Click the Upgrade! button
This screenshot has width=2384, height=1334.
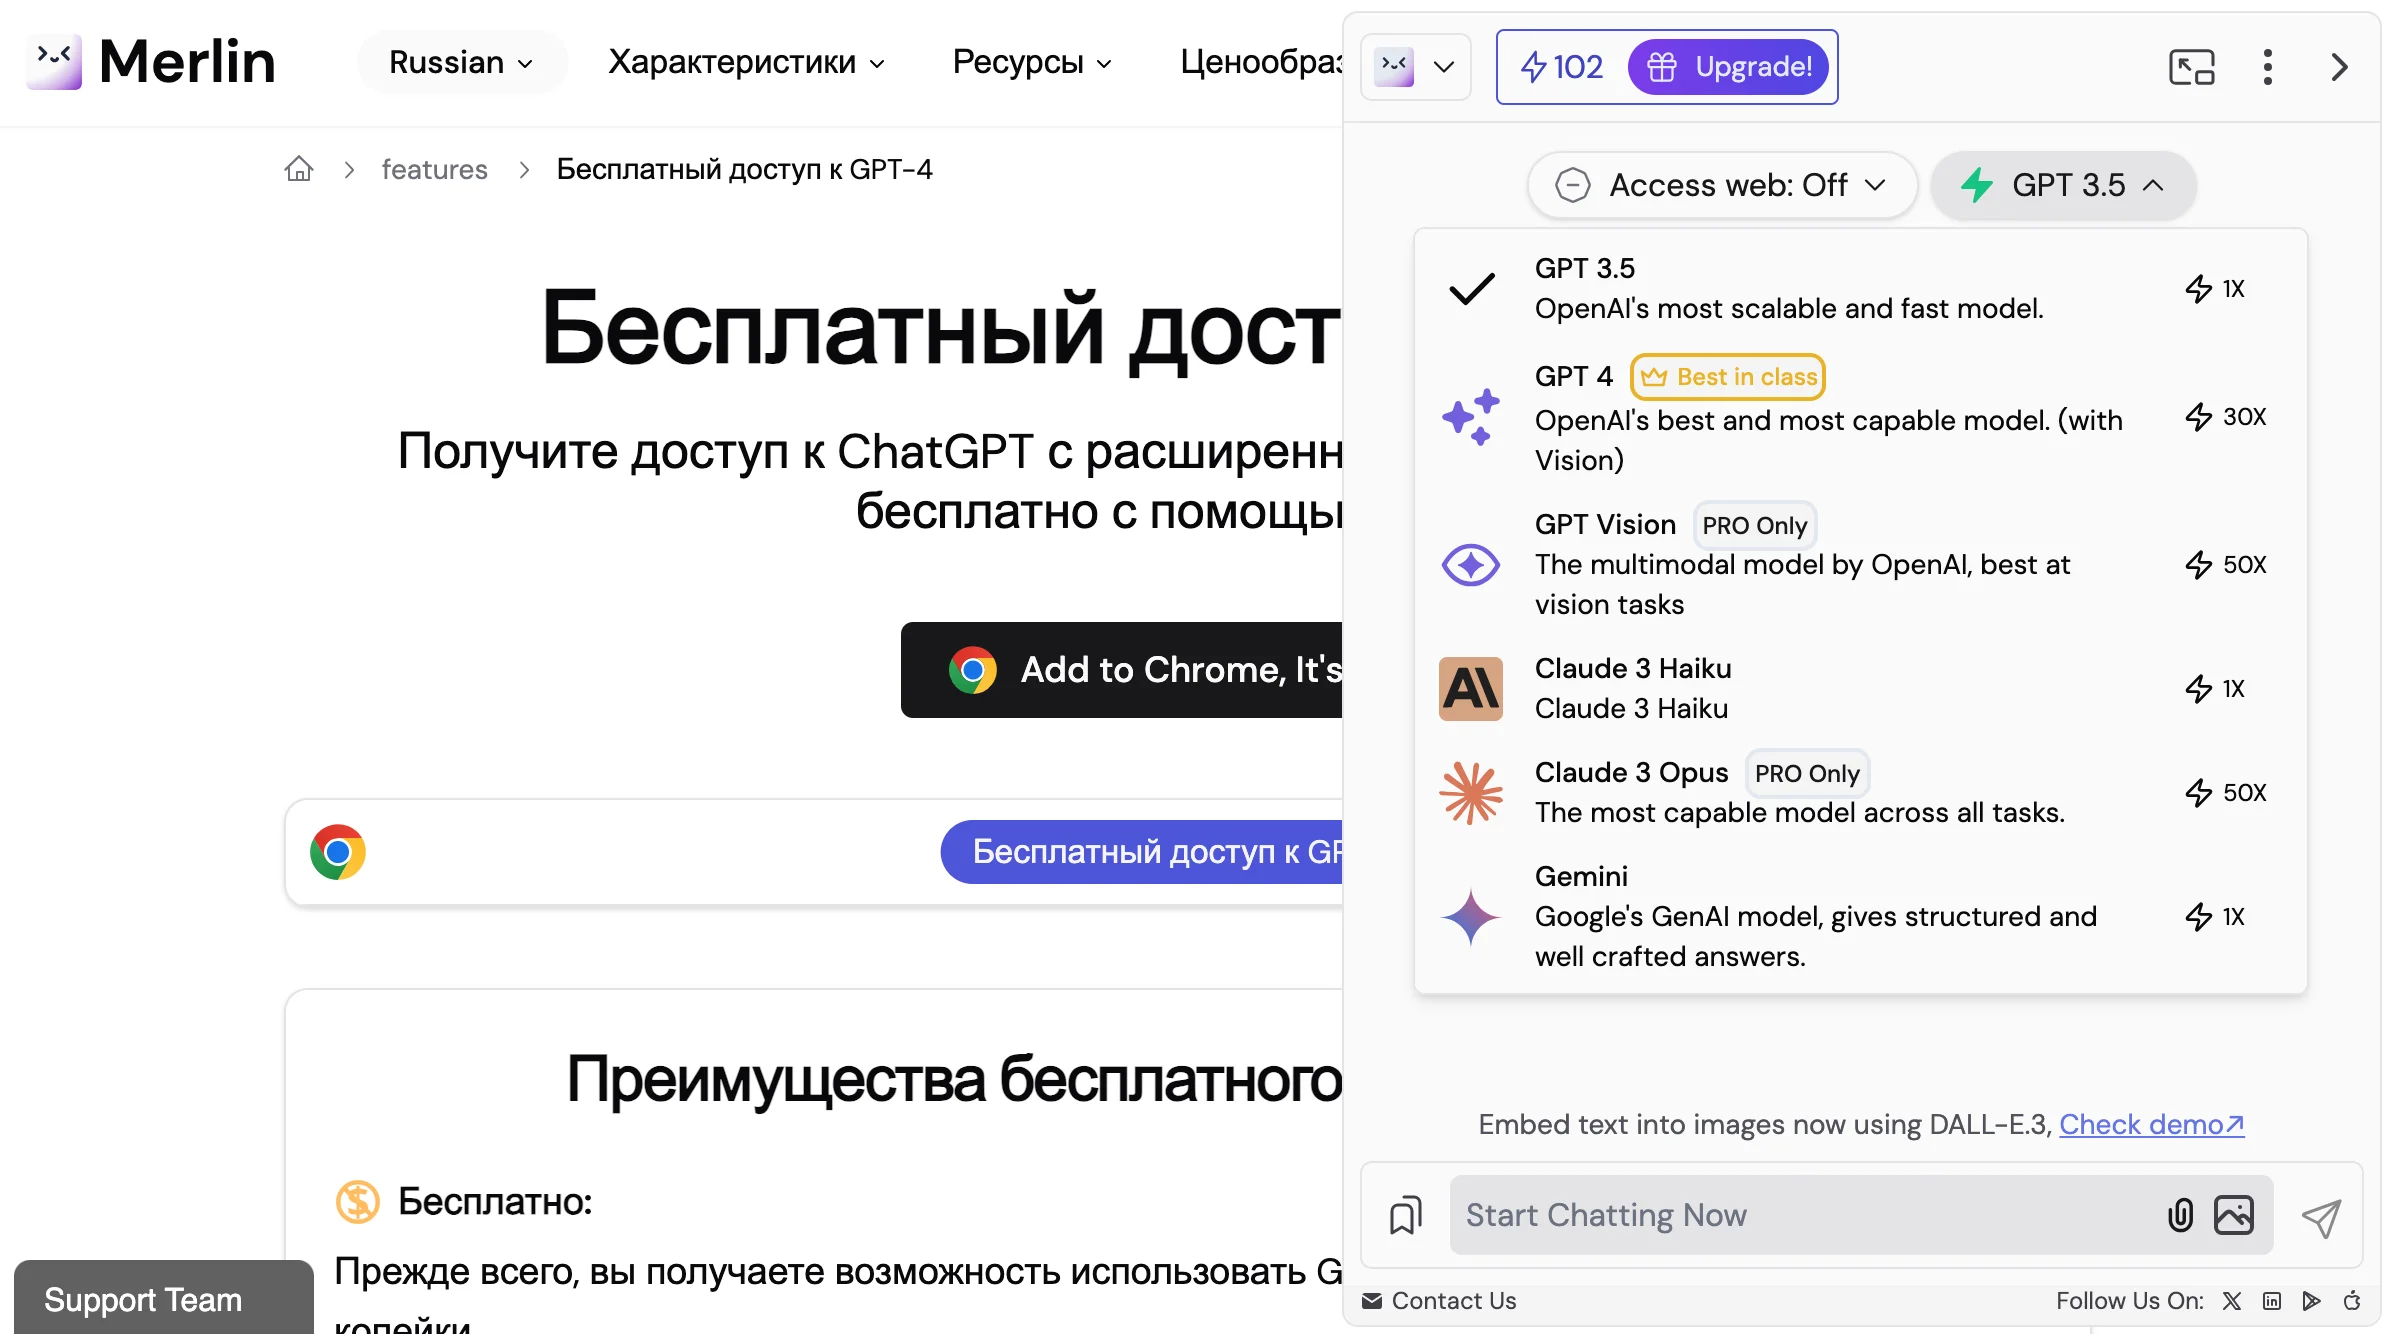point(1728,67)
